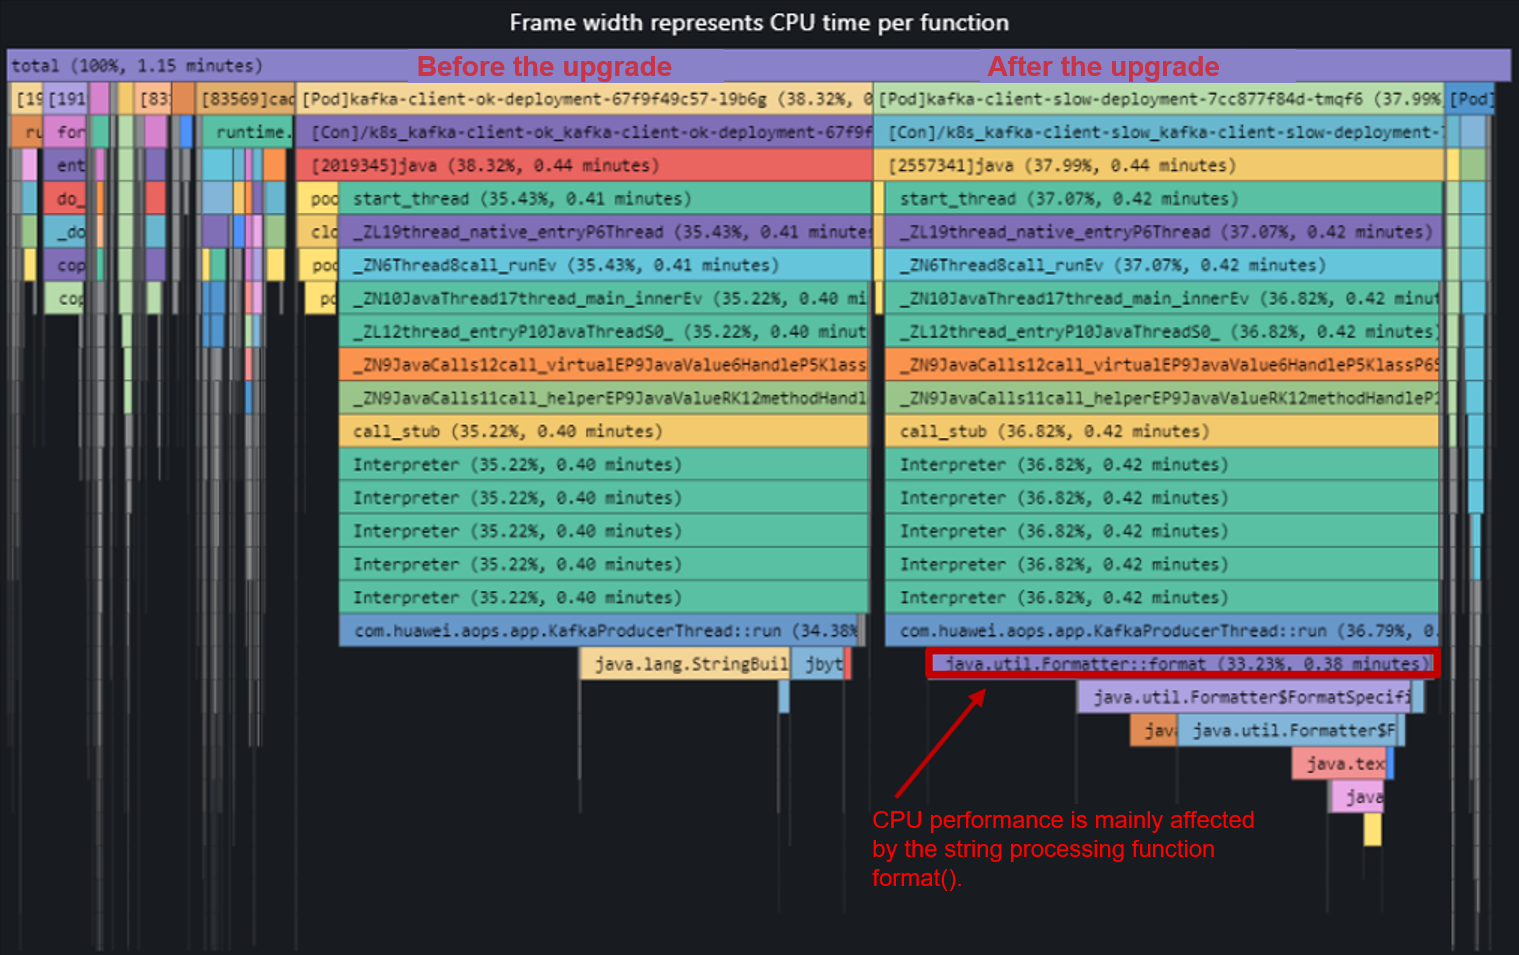Screen dimensions: 1519x955
Task: Open the java.util.Formatter$FormatSpecifi frame
Action: tap(1244, 697)
